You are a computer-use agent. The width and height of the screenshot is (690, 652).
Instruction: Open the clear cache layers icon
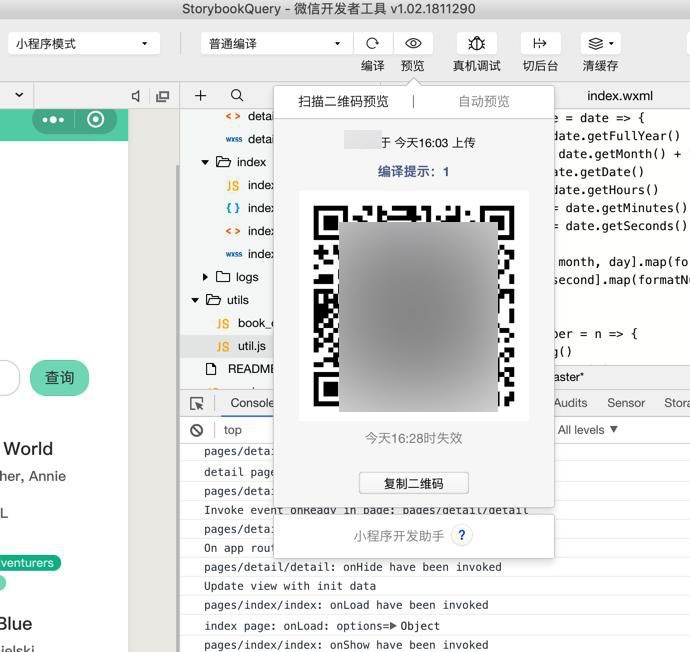(595, 43)
